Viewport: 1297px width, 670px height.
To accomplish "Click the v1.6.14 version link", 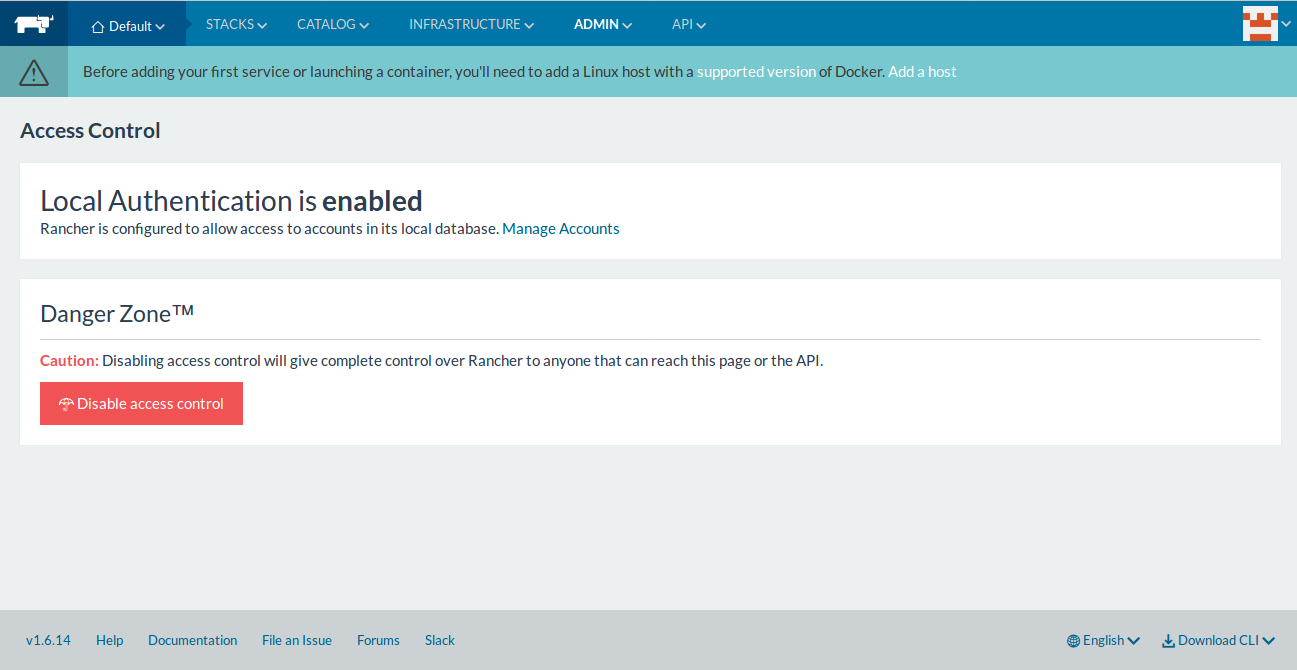I will coord(48,640).
